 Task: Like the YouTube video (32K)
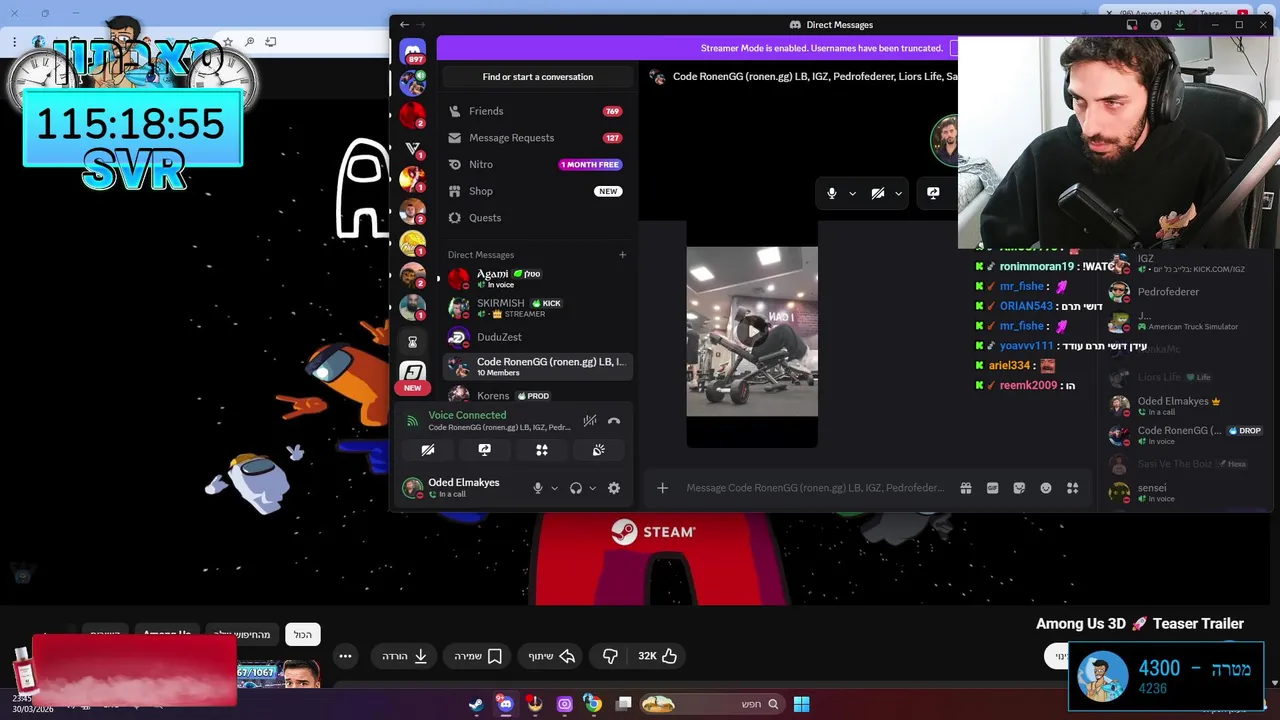[658, 656]
